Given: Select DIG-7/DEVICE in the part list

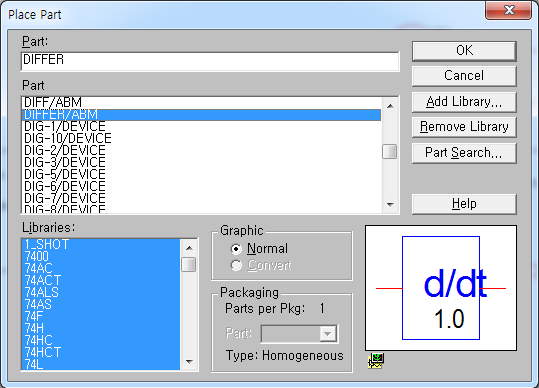Looking at the screenshot, I should point(202,199).
